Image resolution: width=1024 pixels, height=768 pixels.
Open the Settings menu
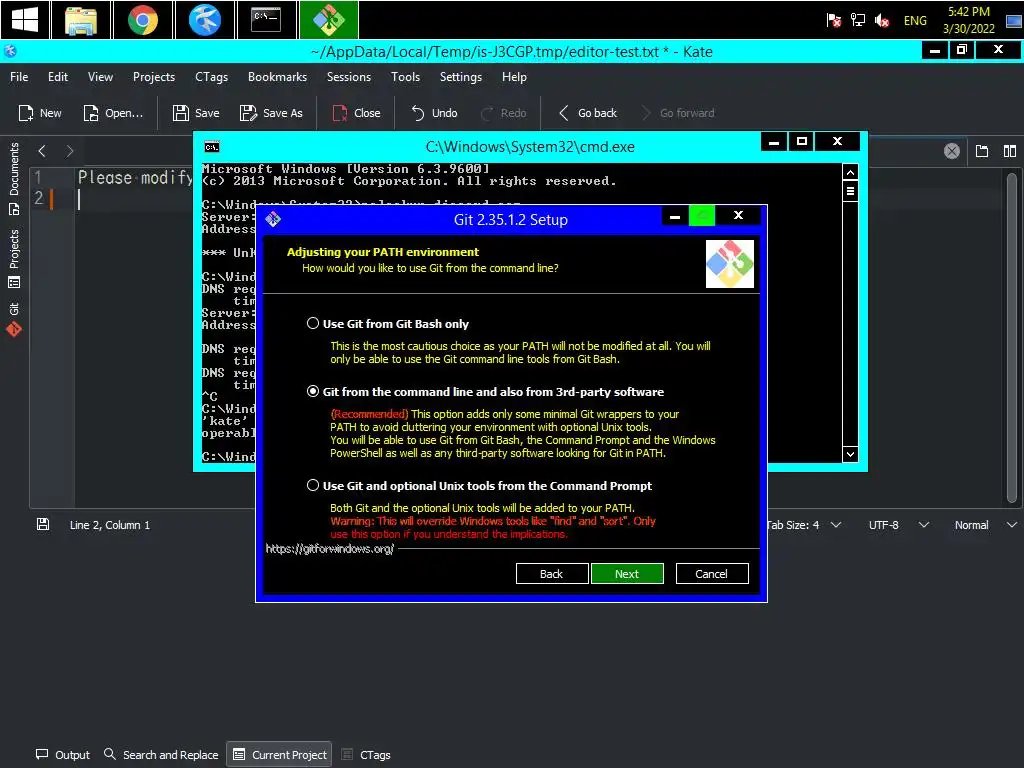click(x=460, y=76)
